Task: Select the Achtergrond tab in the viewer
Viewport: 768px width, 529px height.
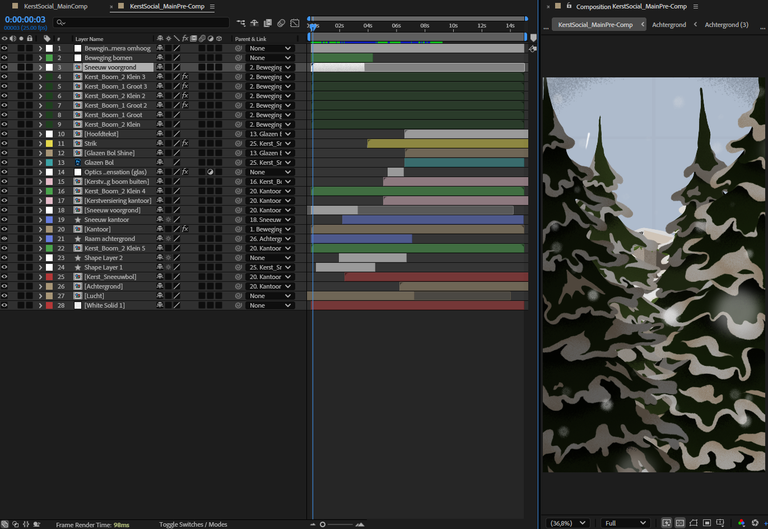Action: click(x=669, y=24)
